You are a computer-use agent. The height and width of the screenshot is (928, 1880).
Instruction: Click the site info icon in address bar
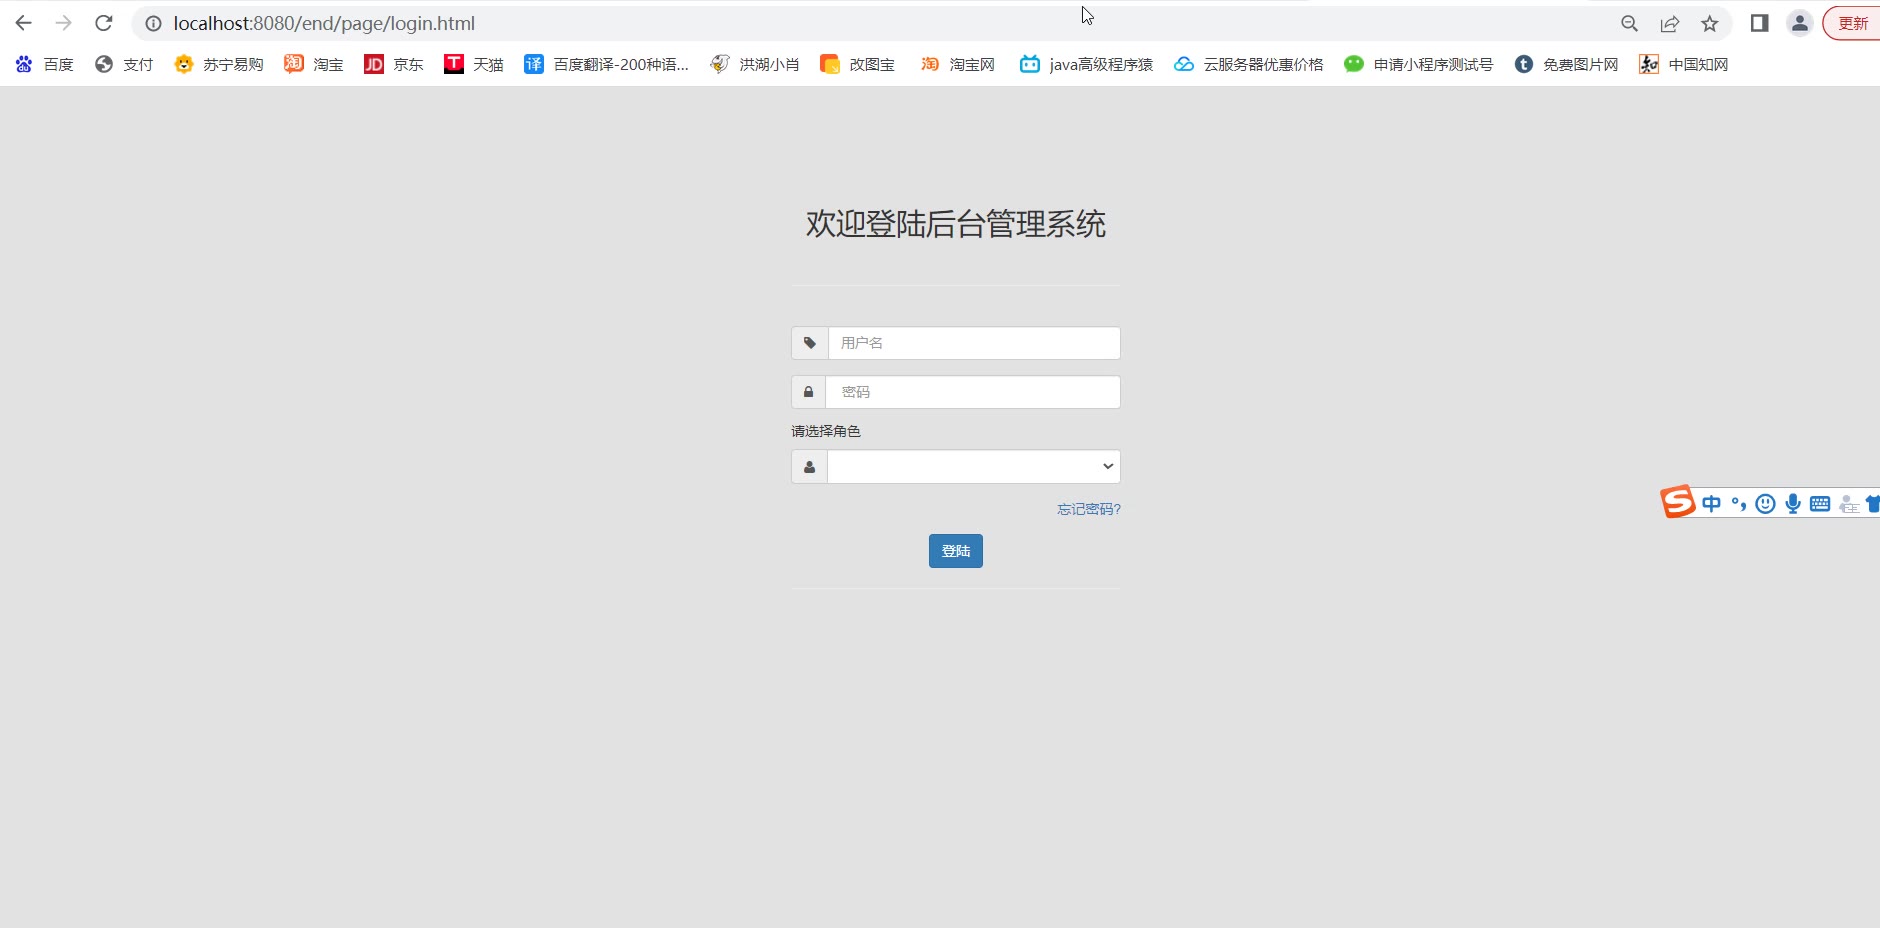pyautogui.click(x=153, y=23)
